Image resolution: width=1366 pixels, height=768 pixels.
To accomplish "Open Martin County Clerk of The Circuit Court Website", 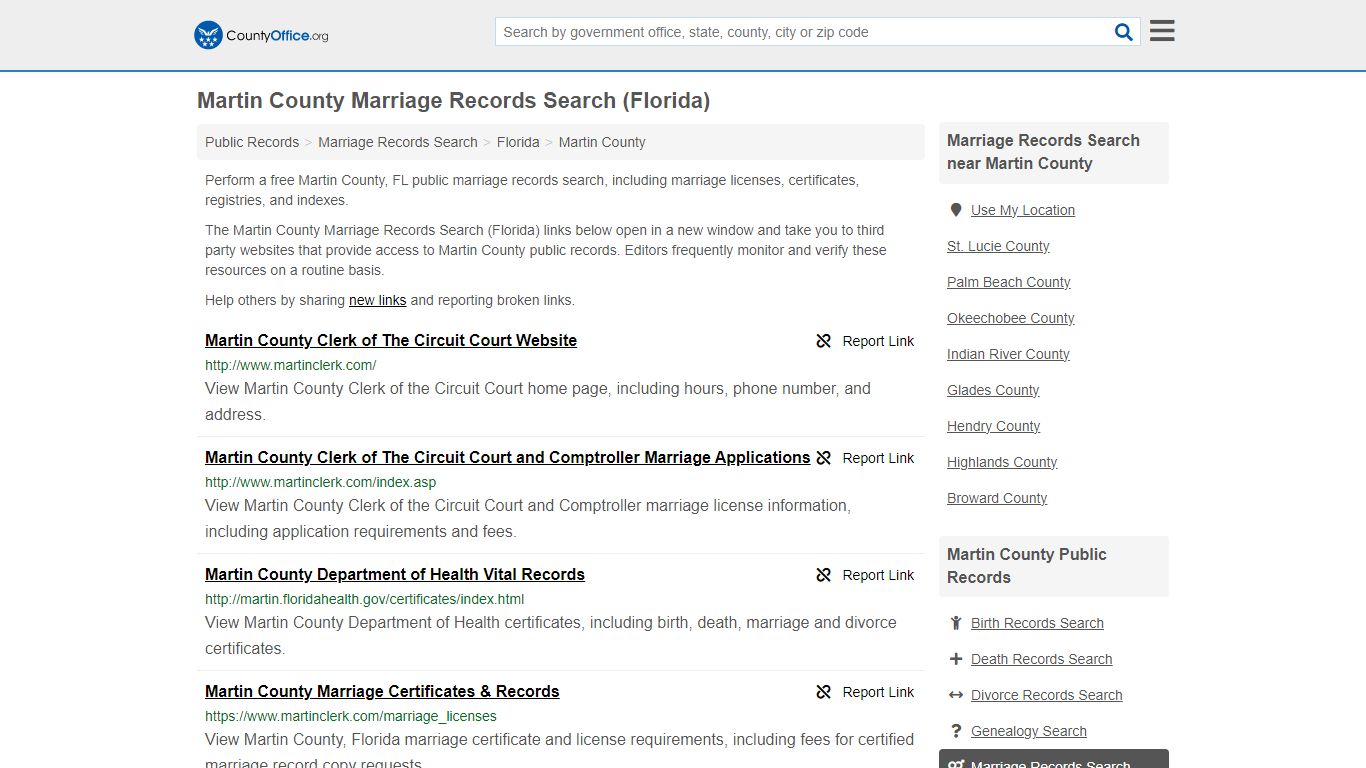I will 391,340.
